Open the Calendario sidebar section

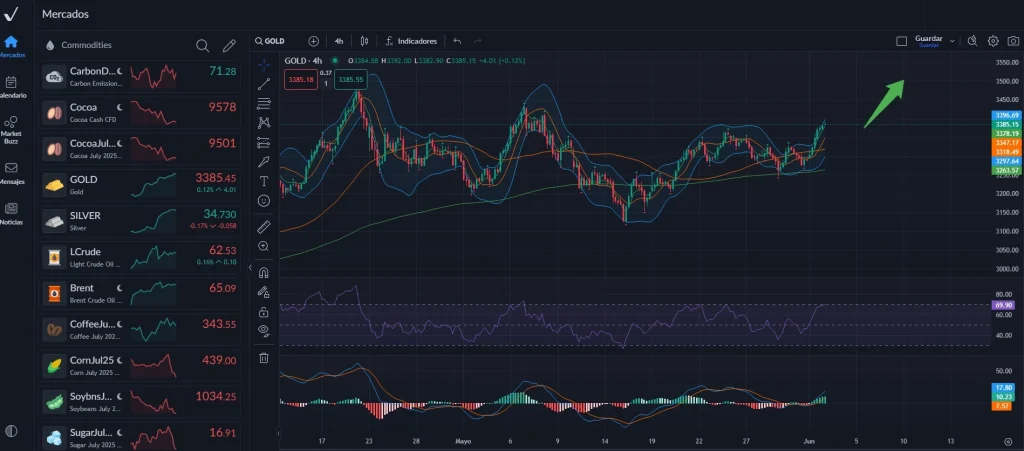click(x=11, y=87)
